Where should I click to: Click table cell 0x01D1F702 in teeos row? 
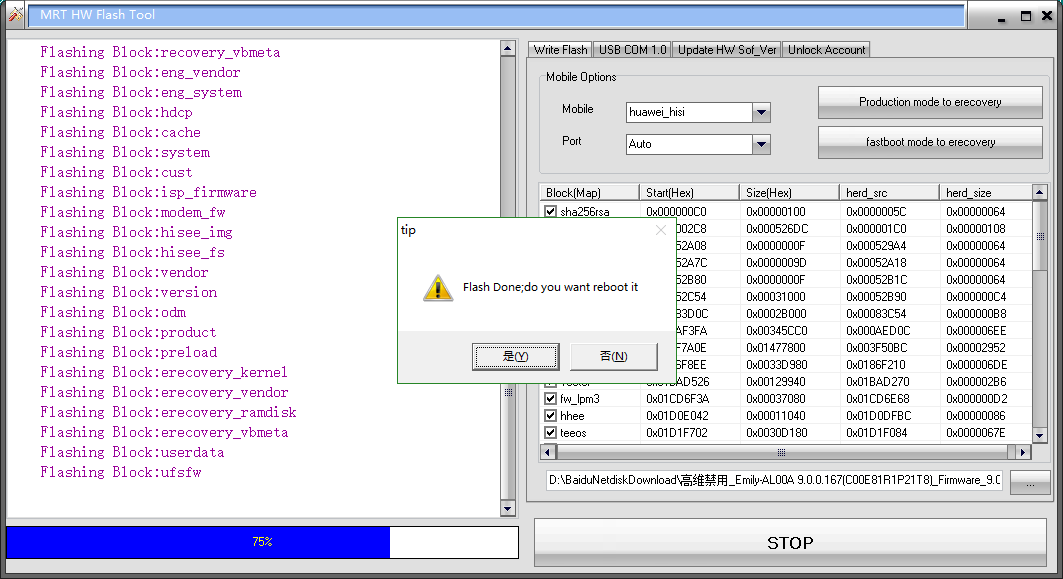[677, 433]
